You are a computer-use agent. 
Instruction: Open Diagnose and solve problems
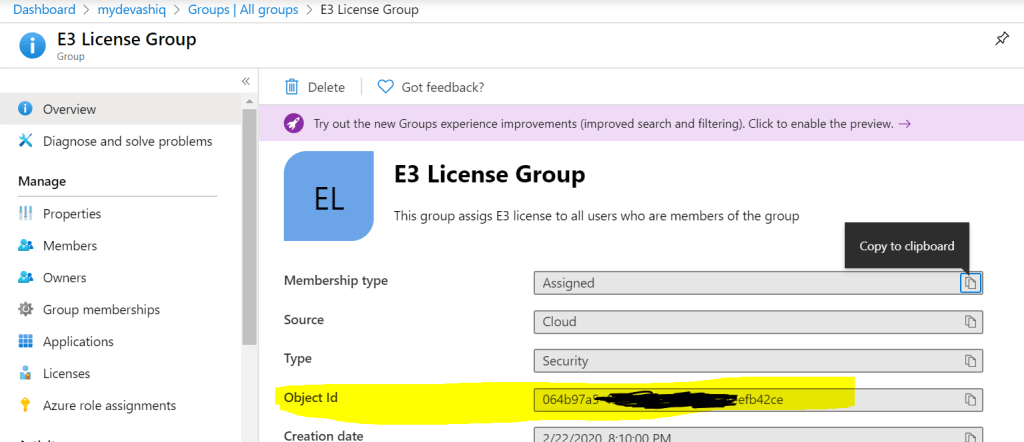[x=127, y=141]
